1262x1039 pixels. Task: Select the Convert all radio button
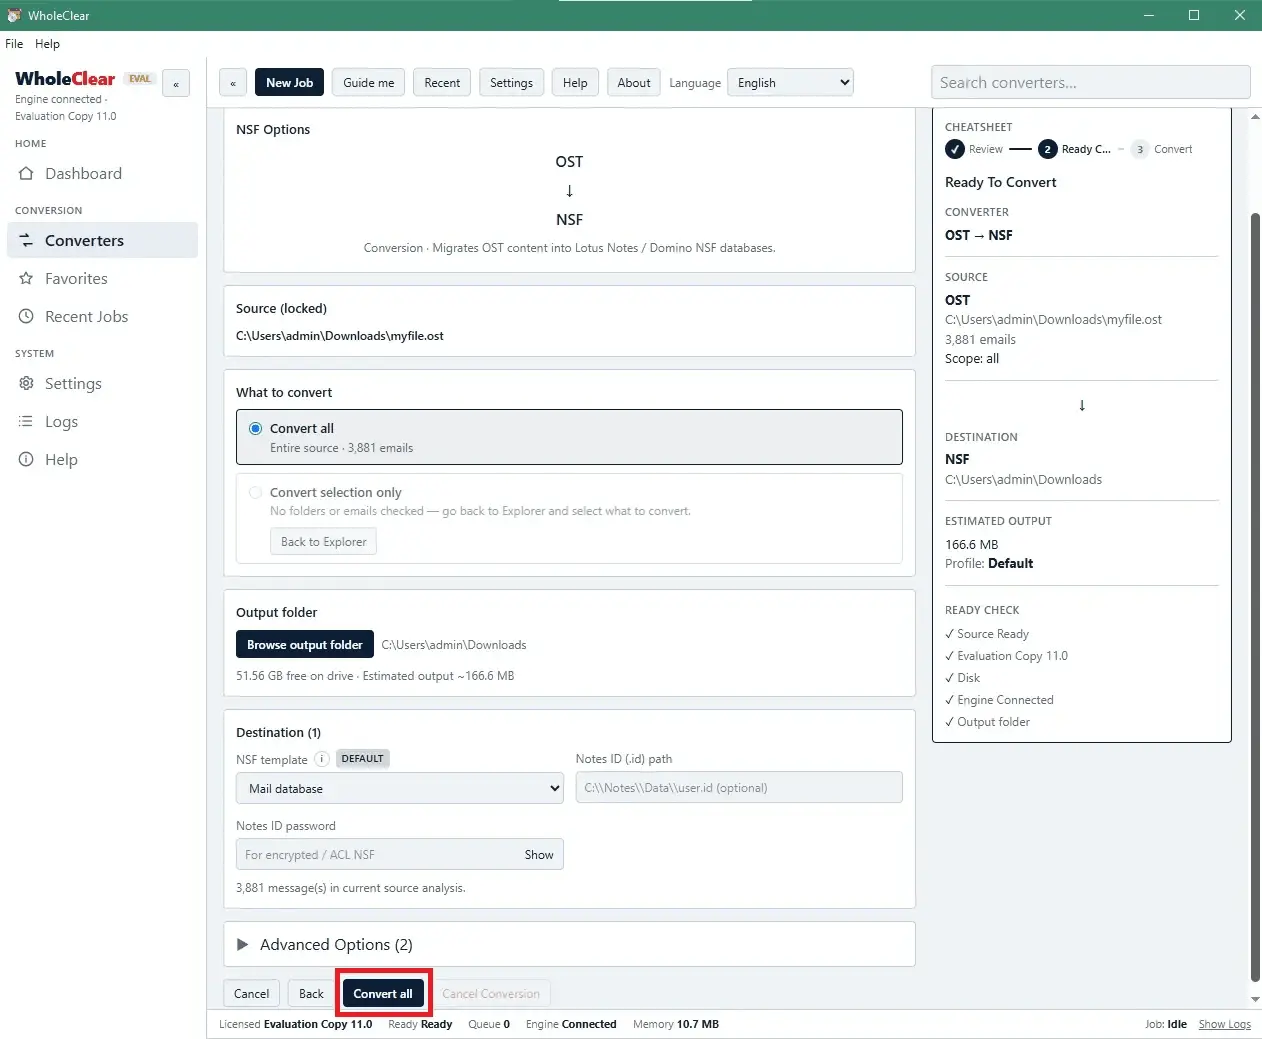[256, 428]
